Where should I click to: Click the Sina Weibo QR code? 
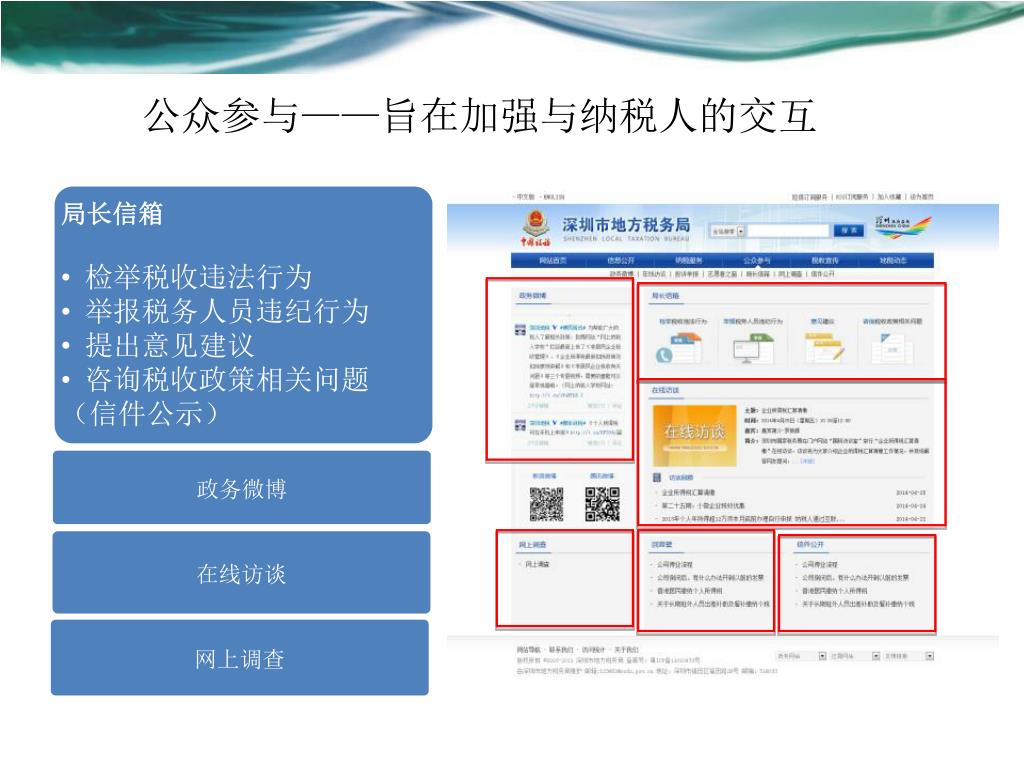(x=546, y=504)
